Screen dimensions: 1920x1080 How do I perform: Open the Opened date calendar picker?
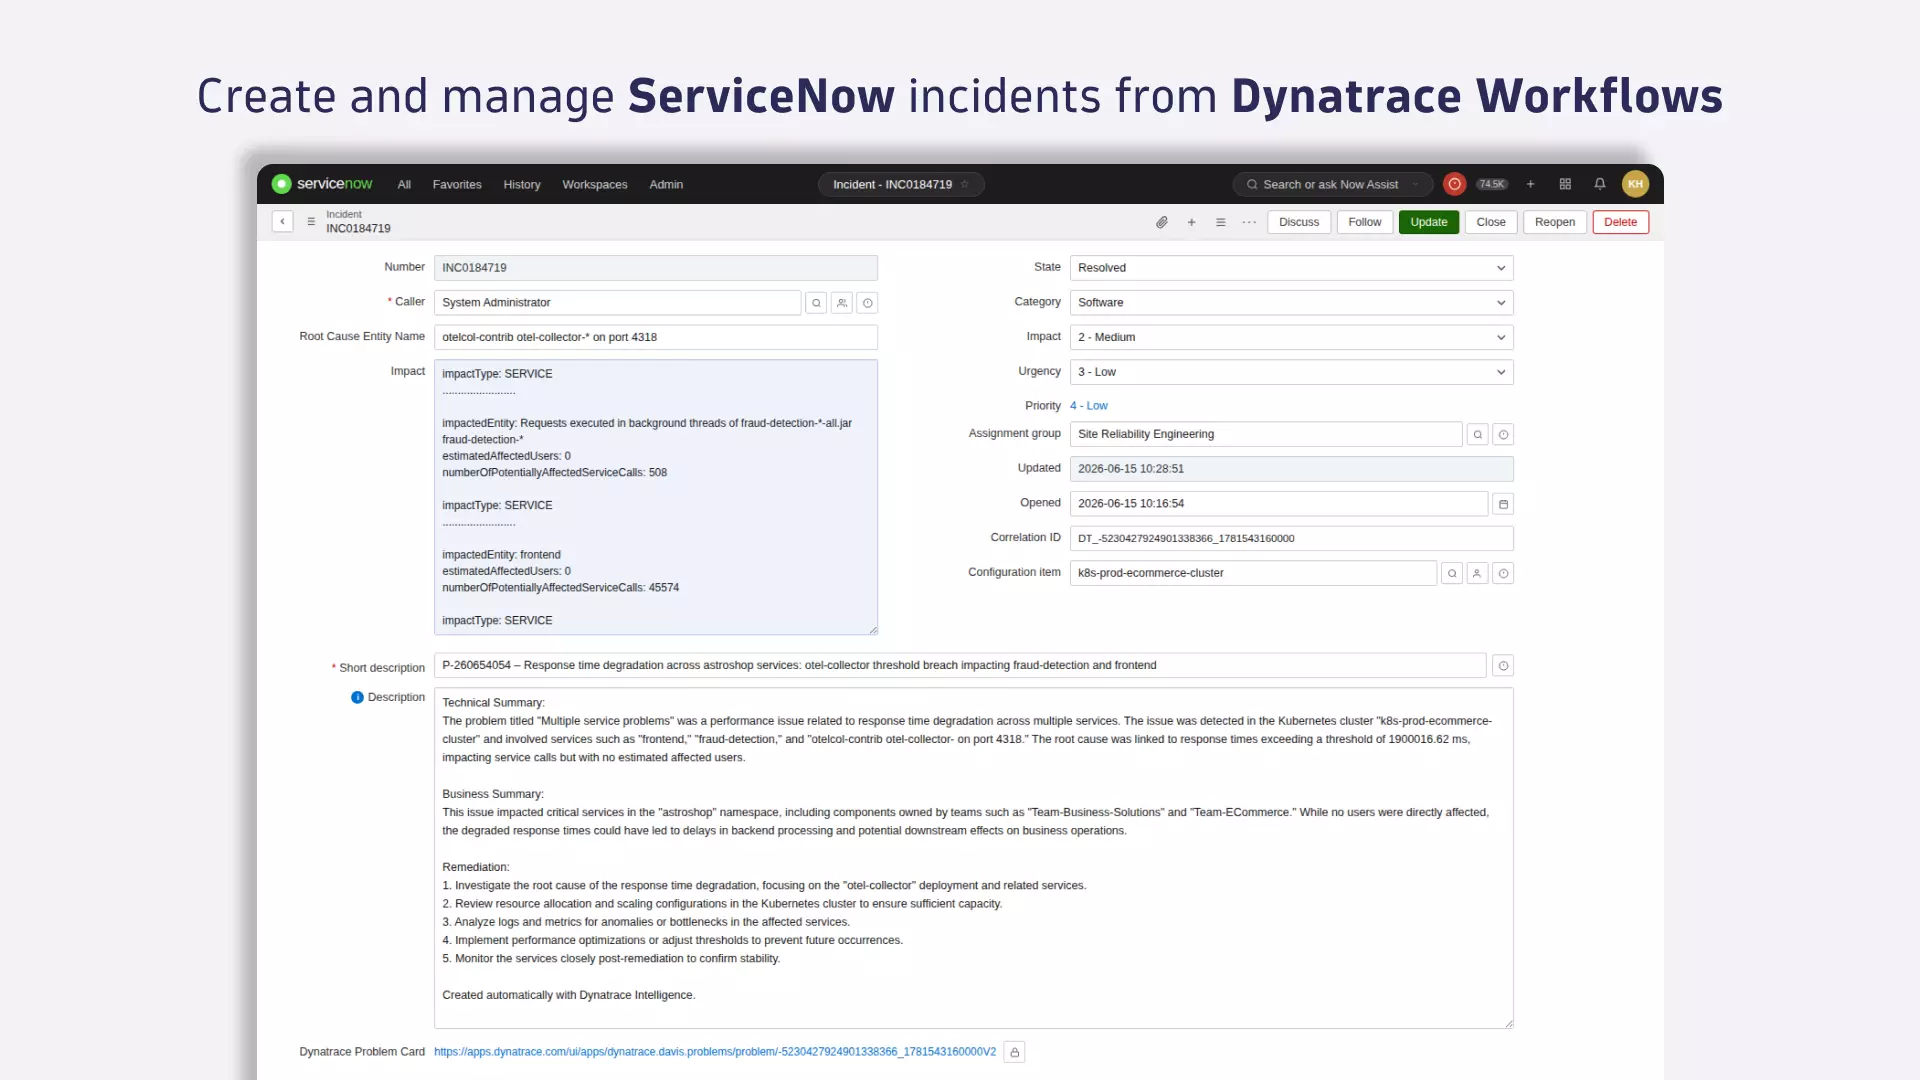point(1503,504)
